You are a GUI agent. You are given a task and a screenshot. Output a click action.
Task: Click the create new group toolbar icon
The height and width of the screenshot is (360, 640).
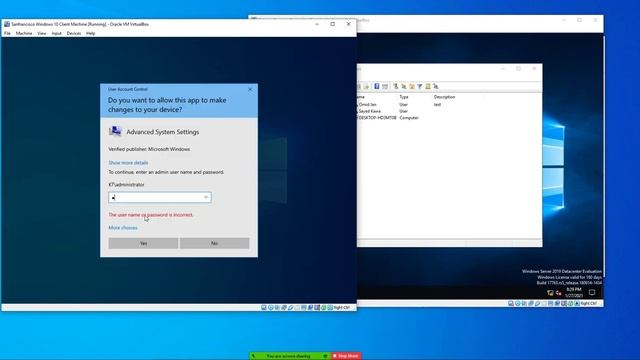pyautogui.click(x=404, y=86)
